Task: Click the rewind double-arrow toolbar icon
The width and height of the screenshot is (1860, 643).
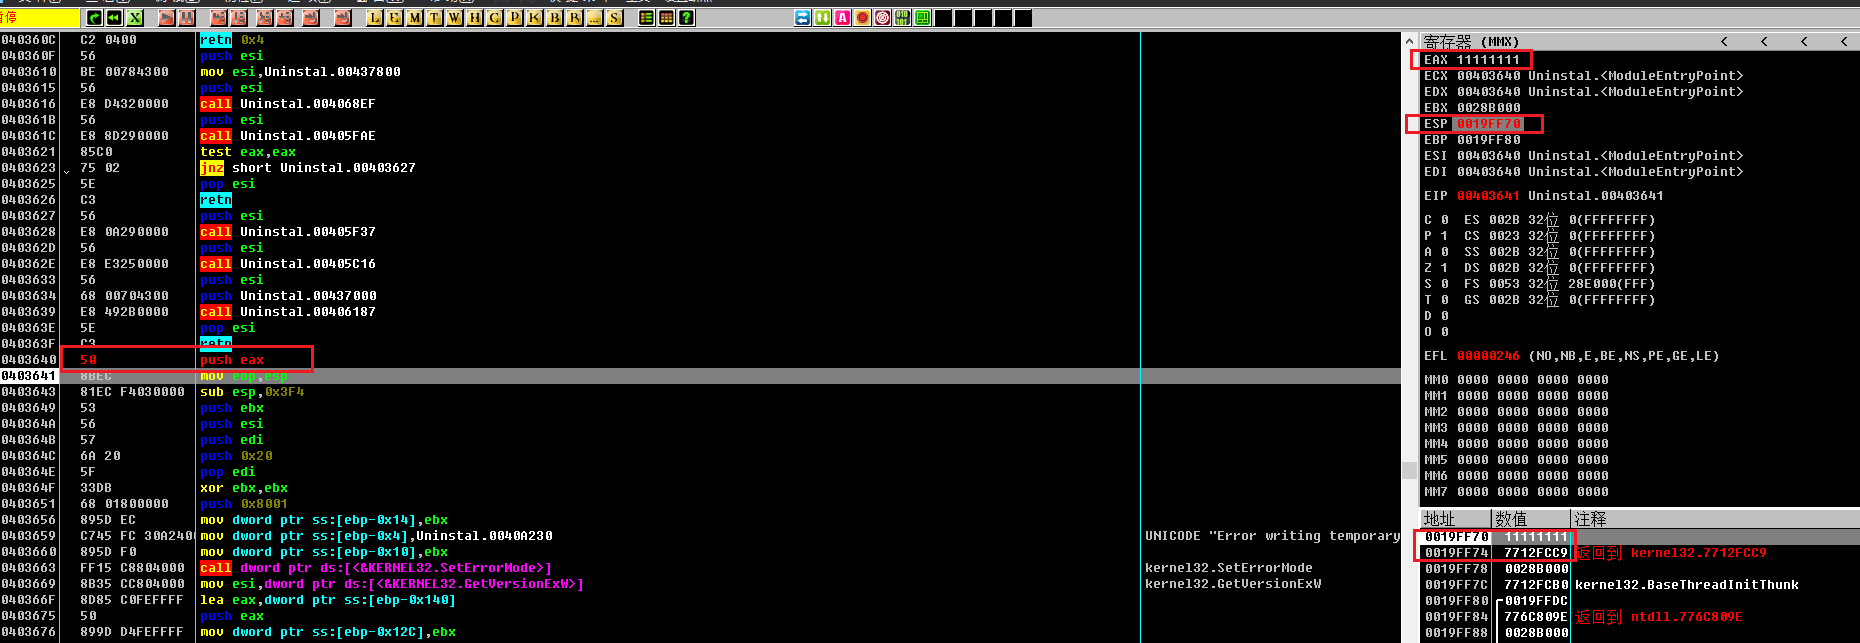Action: [x=114, y=18]
